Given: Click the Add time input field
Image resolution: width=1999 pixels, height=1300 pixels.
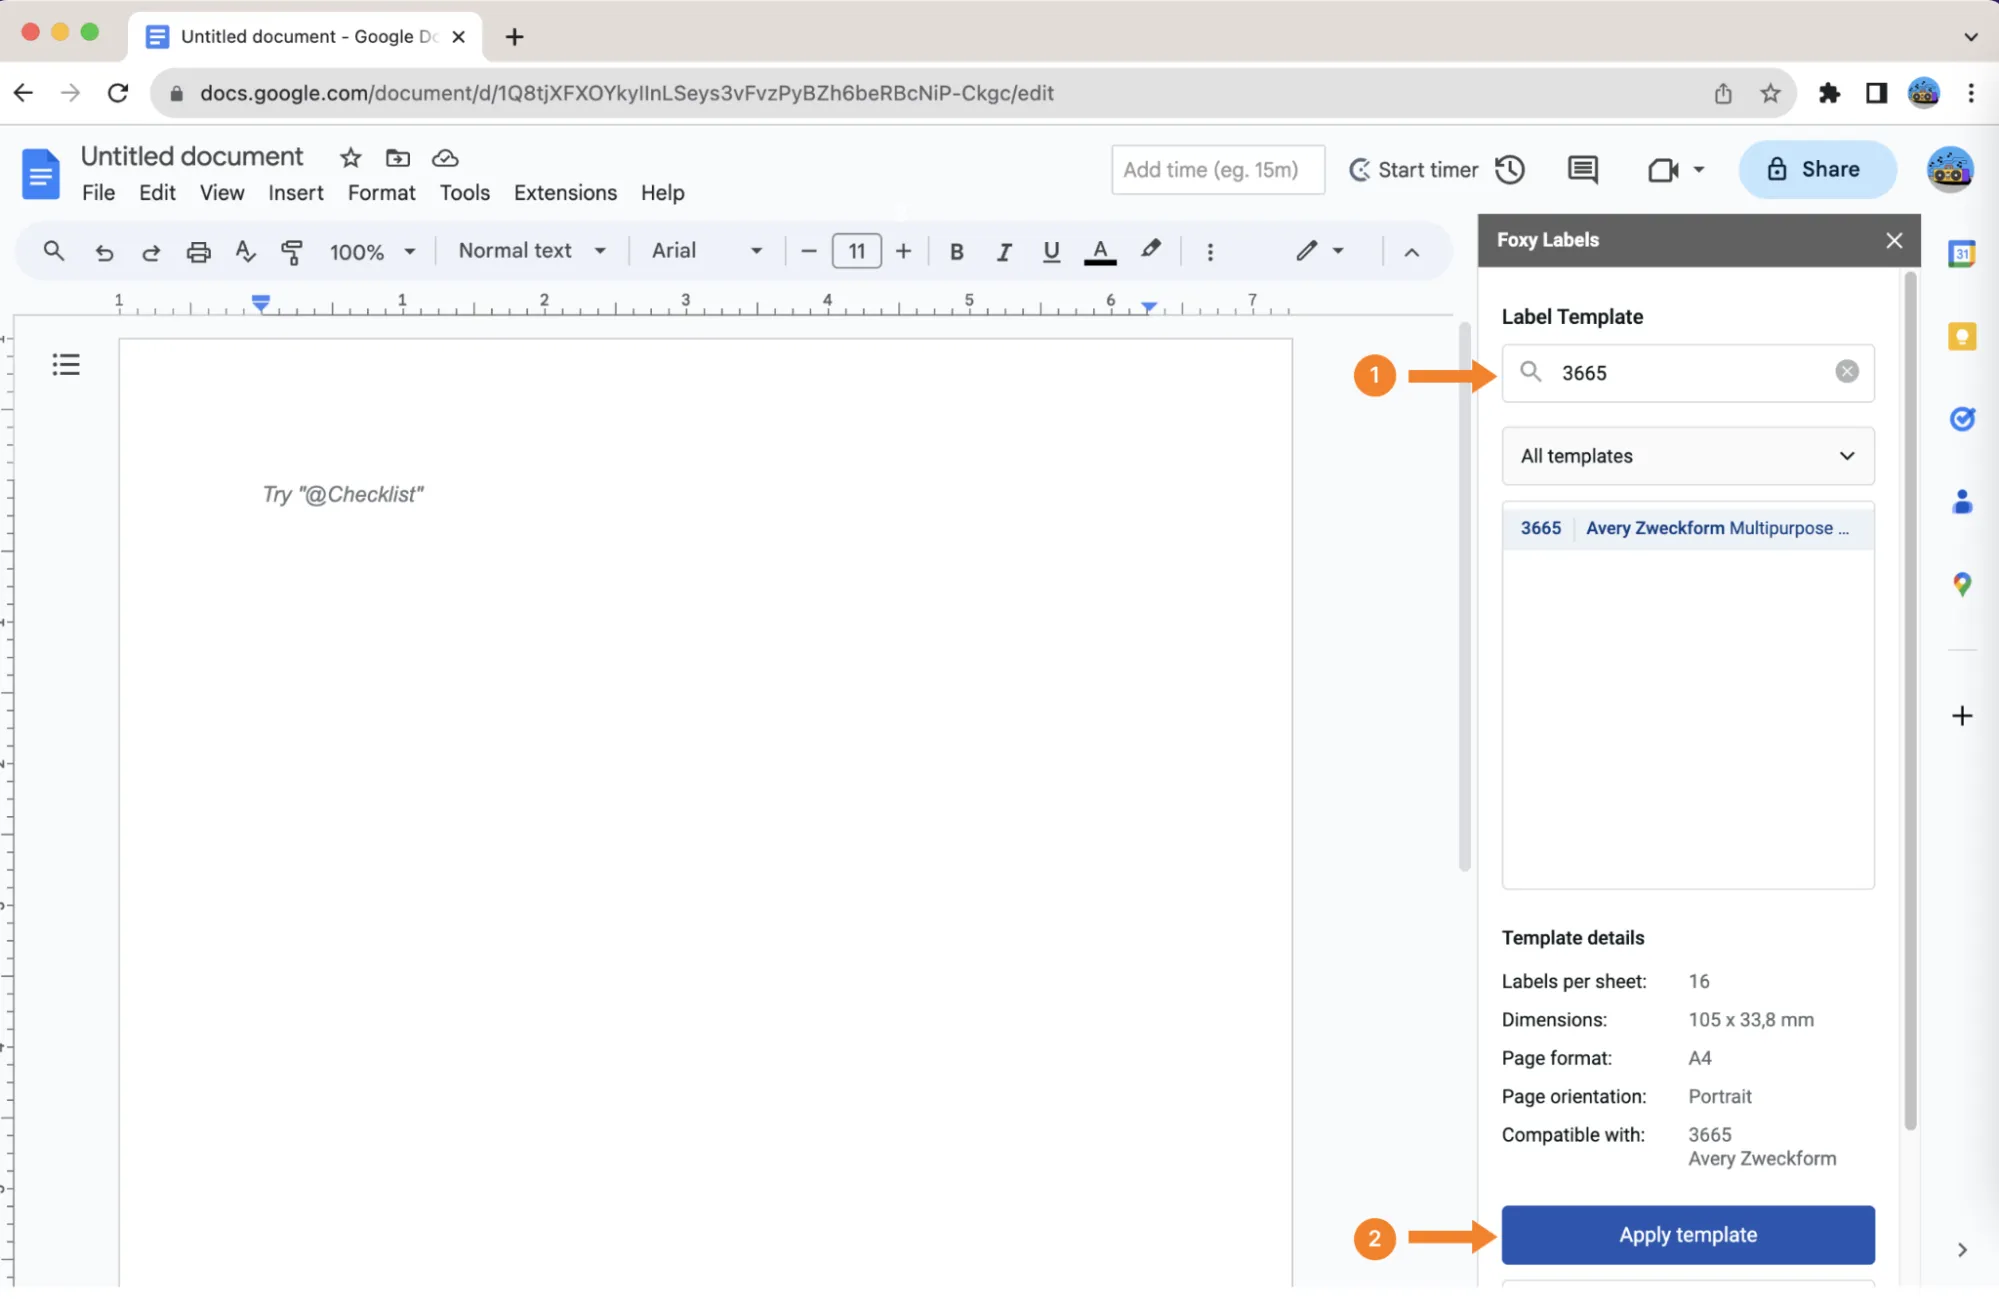Looking at the screenshot, I should click(1217, 170).
